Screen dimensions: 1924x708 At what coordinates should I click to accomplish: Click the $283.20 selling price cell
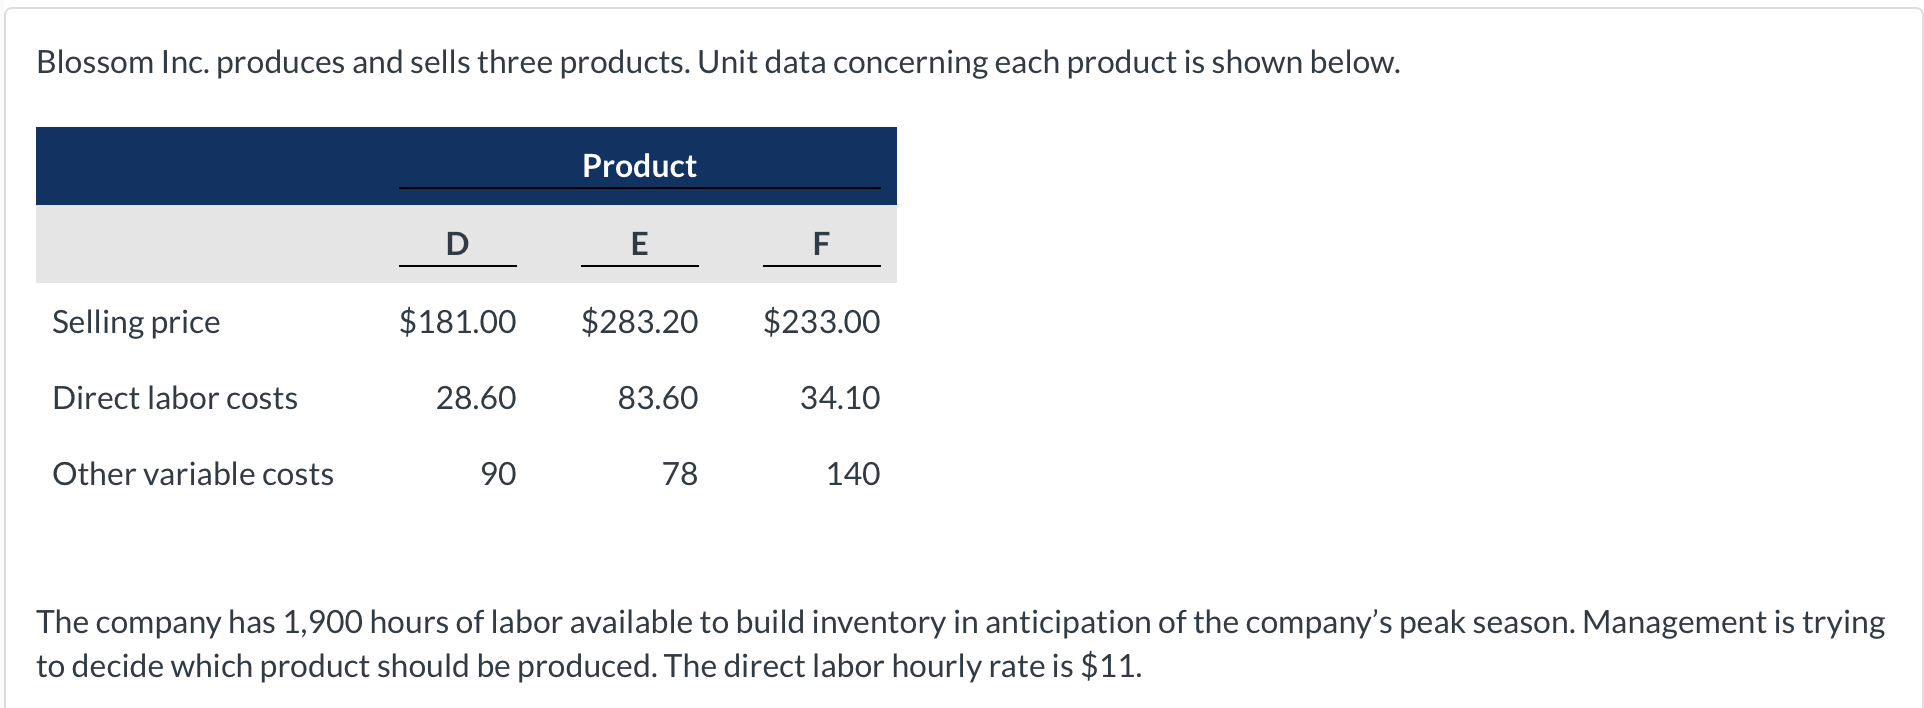click(x=639, y=322)
